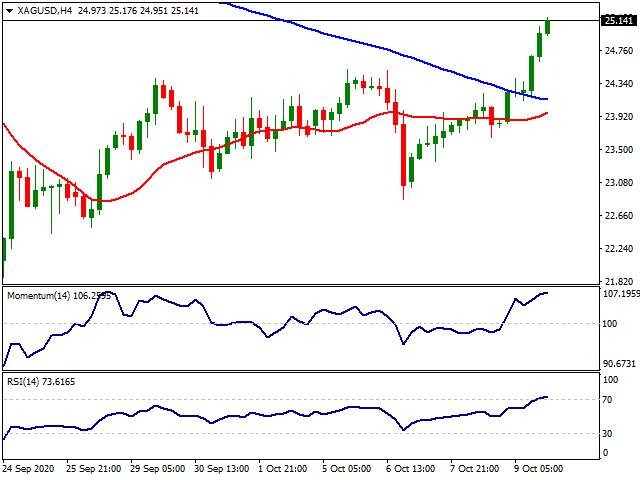Image resolution: width=640 pixels, height=480 pixels.
Task: Click the 21.820 price axis label
Action: [619, 281]
